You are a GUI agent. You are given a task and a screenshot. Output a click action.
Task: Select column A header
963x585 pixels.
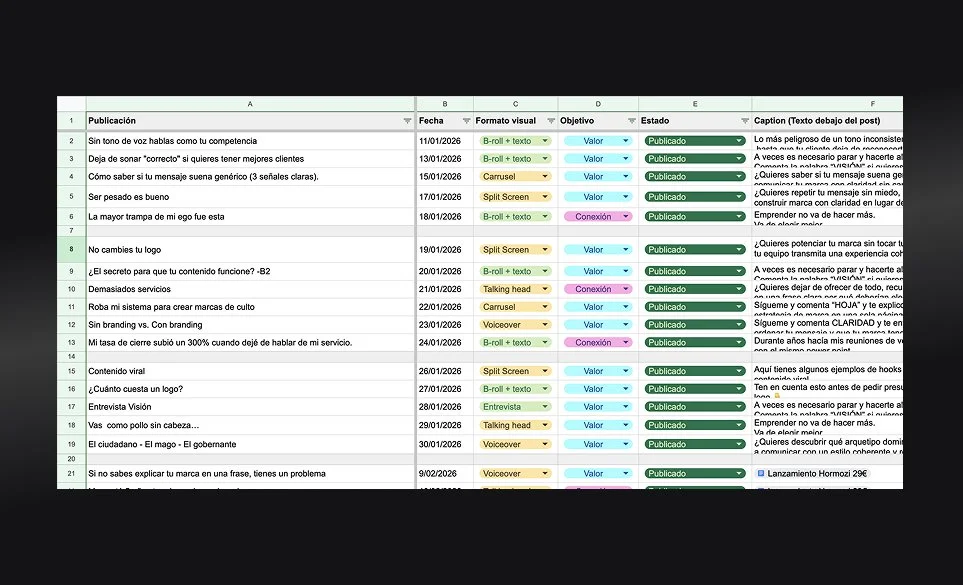[x=251, y=104]
